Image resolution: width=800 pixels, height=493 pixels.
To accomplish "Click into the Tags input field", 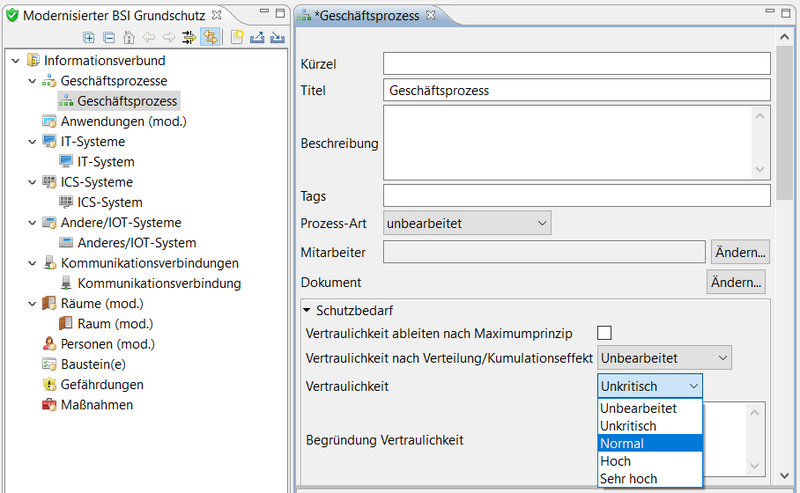I will point(577,195).
